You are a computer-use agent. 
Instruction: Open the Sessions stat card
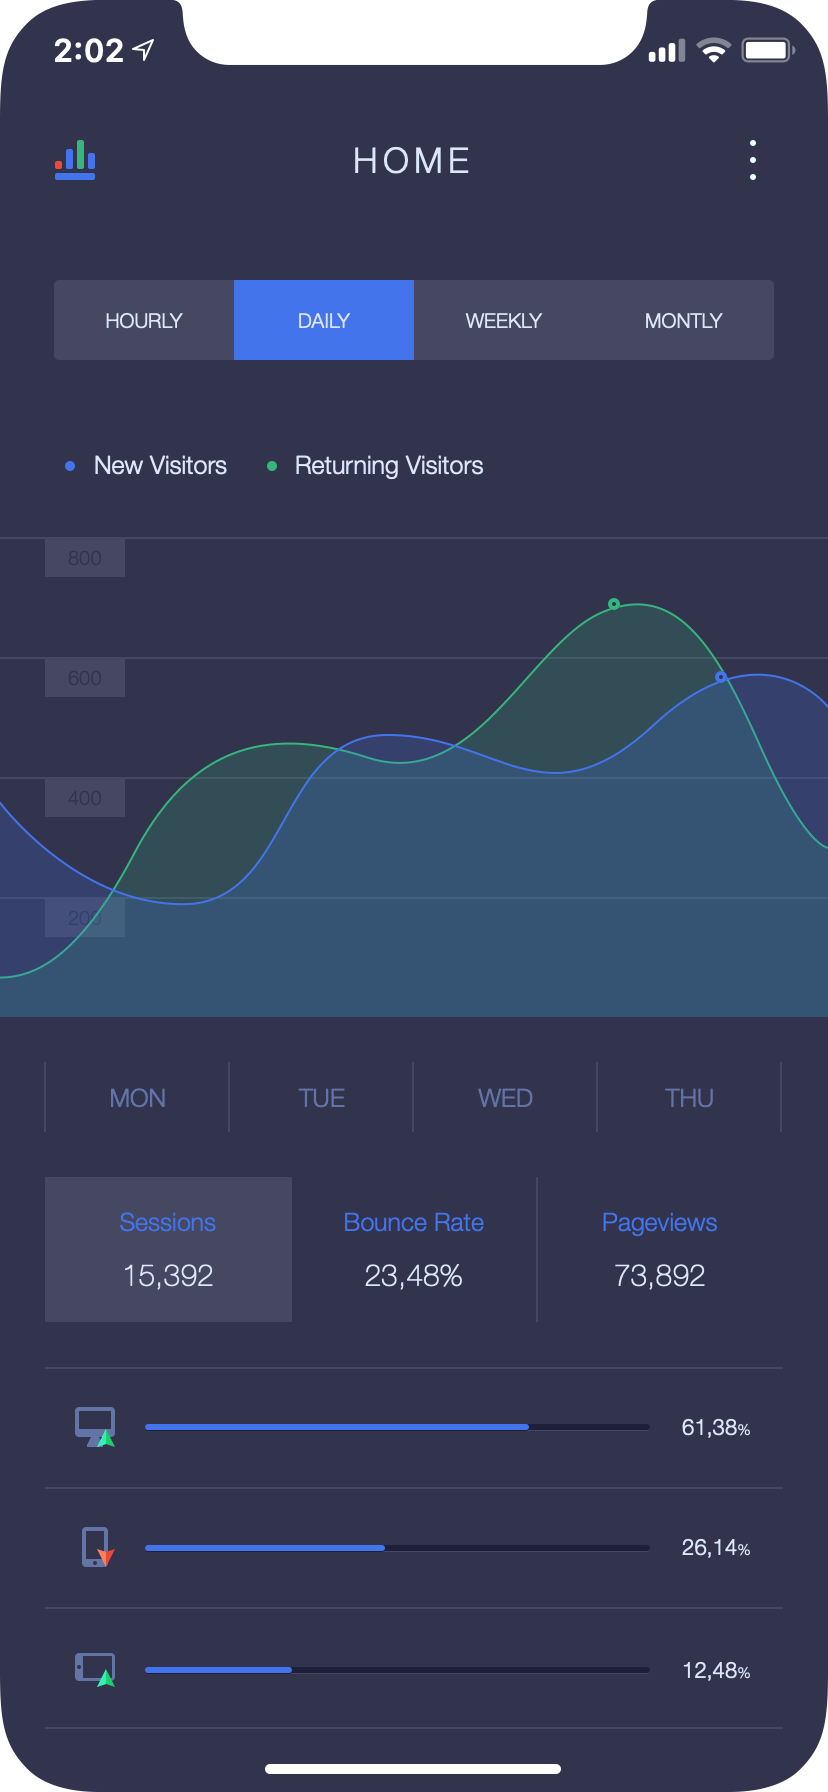click(x=168, y=1249)
